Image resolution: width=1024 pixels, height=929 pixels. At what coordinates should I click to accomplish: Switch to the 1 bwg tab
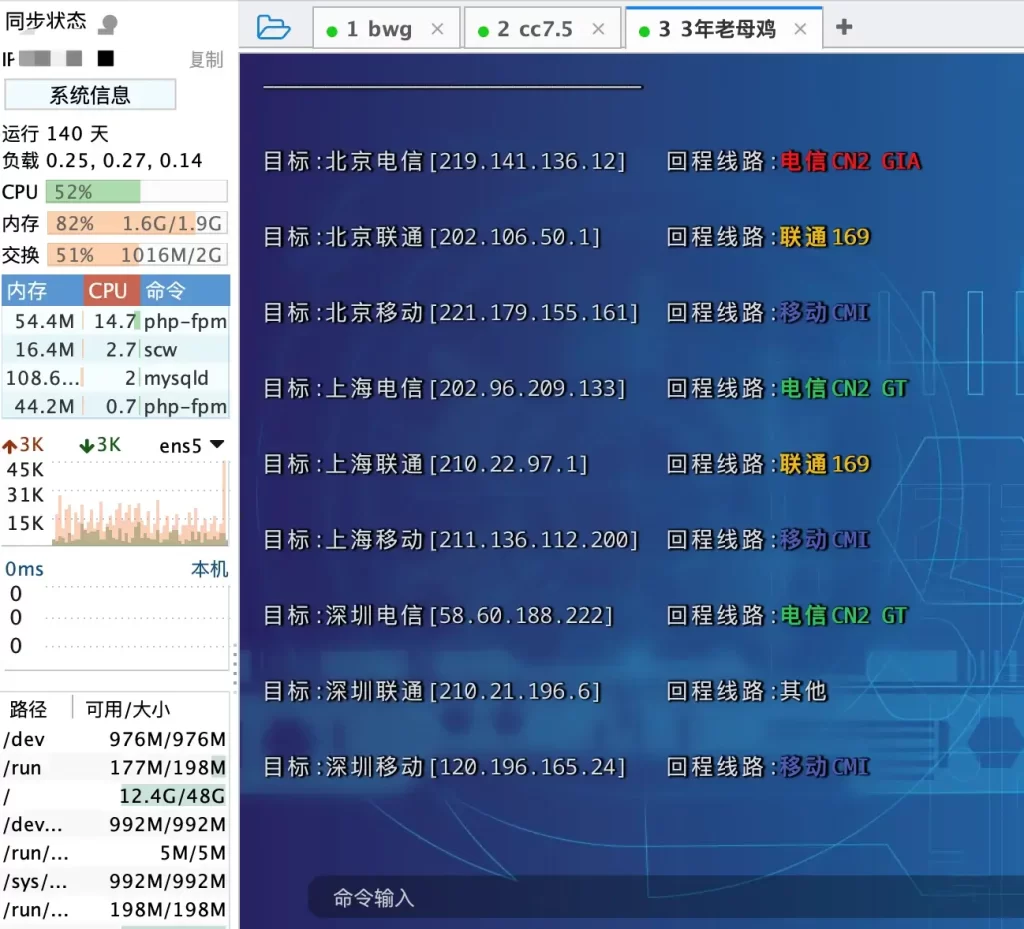[x=385, y=28]
